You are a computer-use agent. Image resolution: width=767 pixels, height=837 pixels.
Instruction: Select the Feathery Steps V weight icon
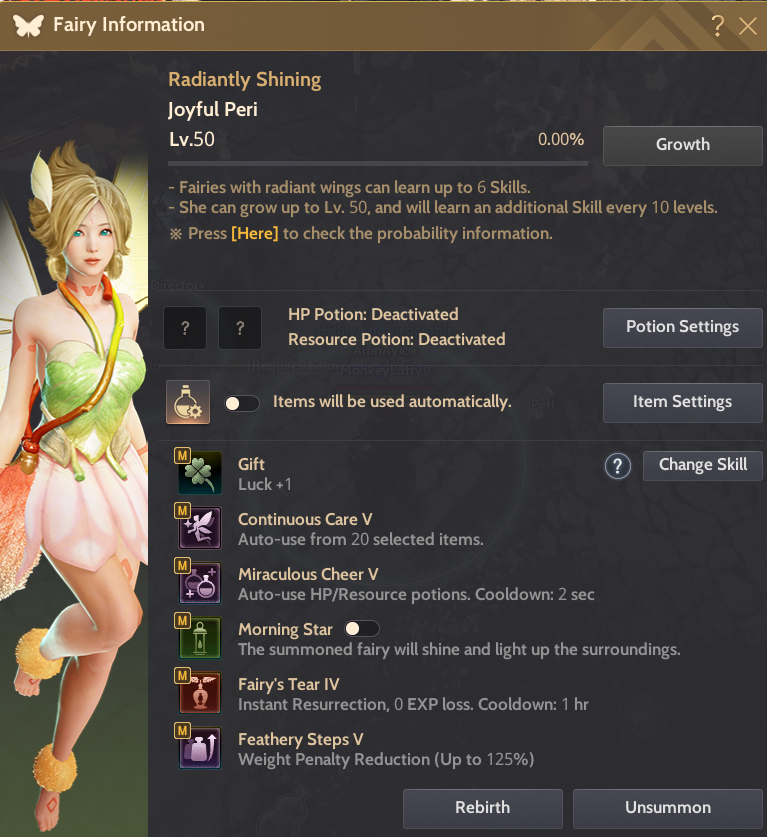pos(200,748)
